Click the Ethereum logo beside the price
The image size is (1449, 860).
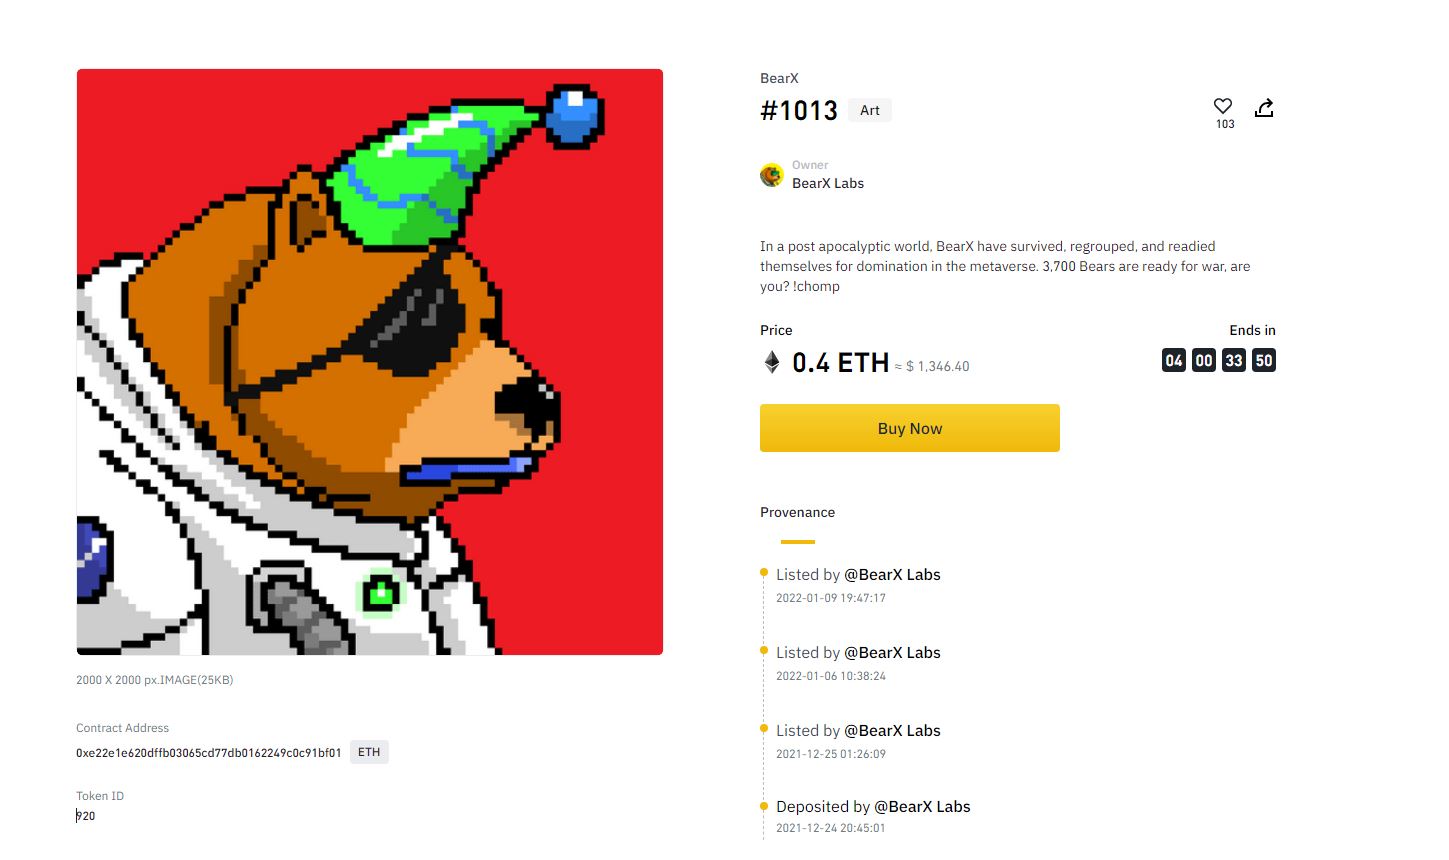772,362
